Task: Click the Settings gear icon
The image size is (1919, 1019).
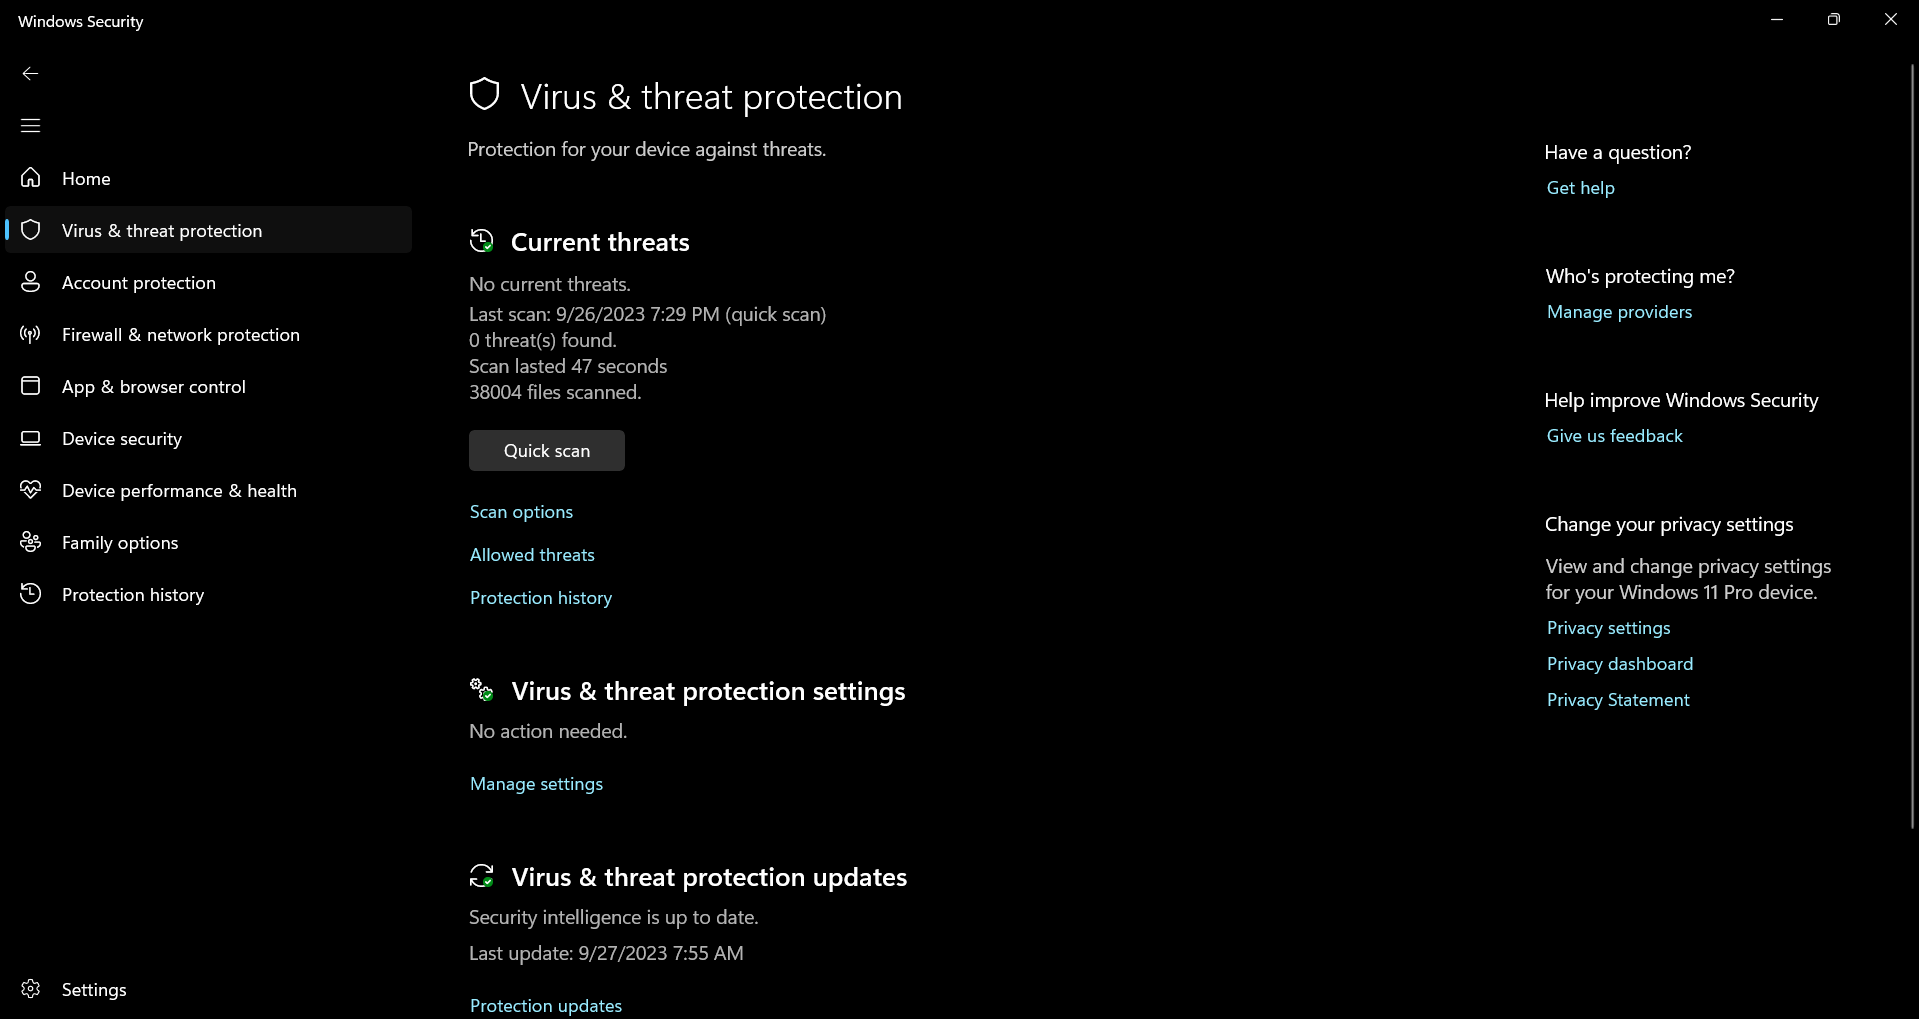Action: coord(31,989)
